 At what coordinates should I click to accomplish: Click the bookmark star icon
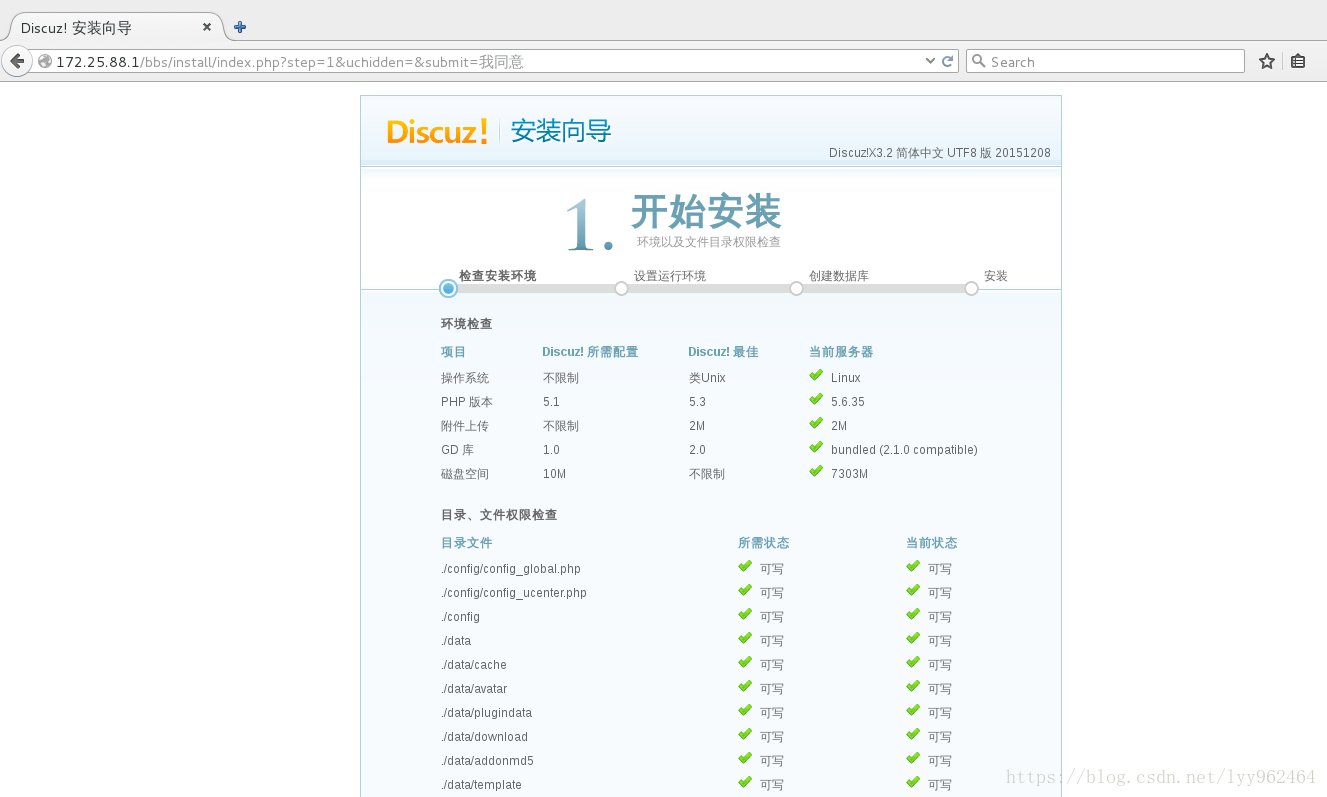pyautogui.click(x=1267, y=61)
